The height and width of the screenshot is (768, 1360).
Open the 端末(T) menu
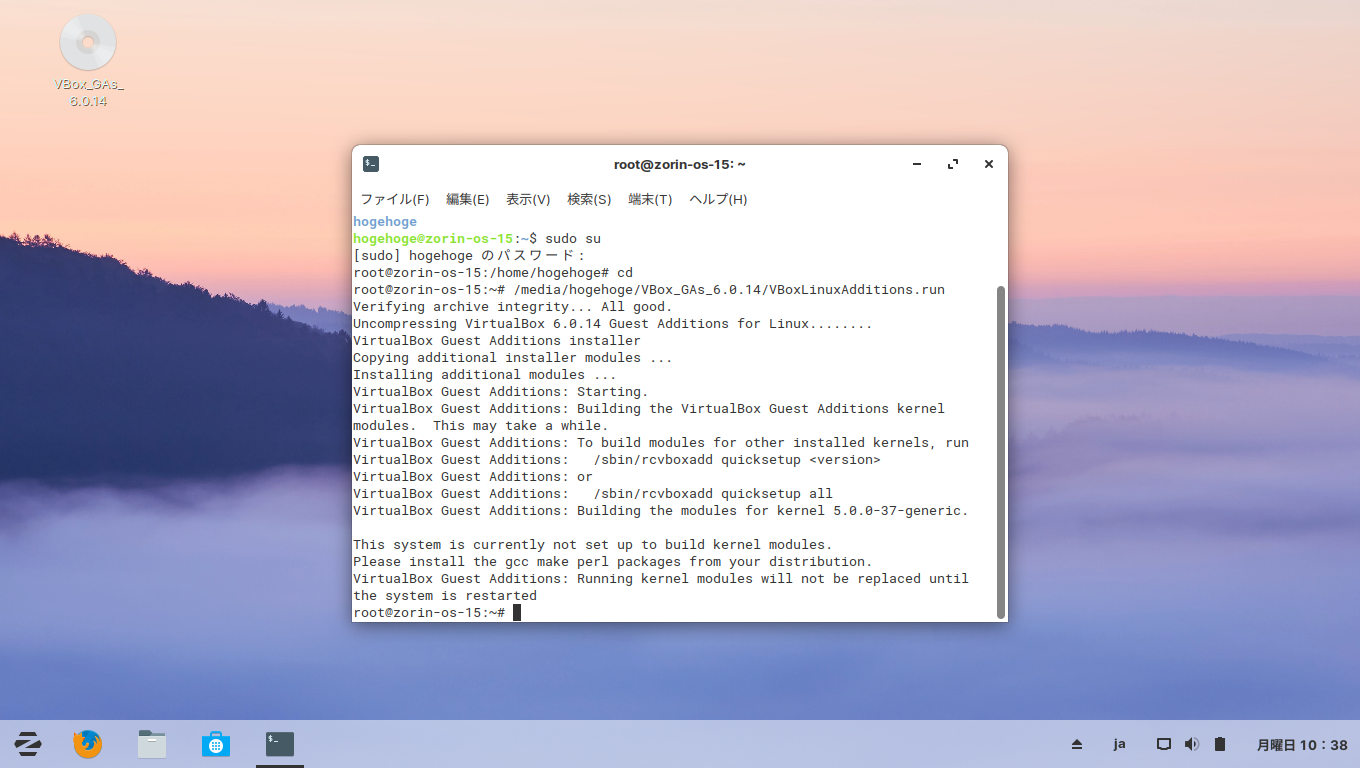(x=650, y=199)
